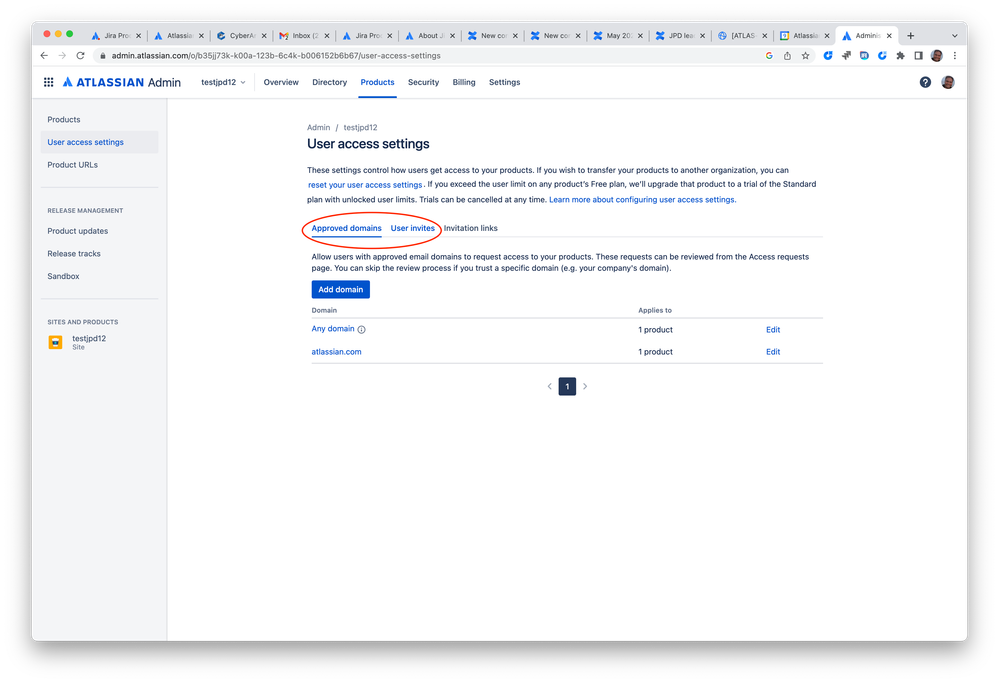Open the browser bookmark star icon

coord(806,56)
